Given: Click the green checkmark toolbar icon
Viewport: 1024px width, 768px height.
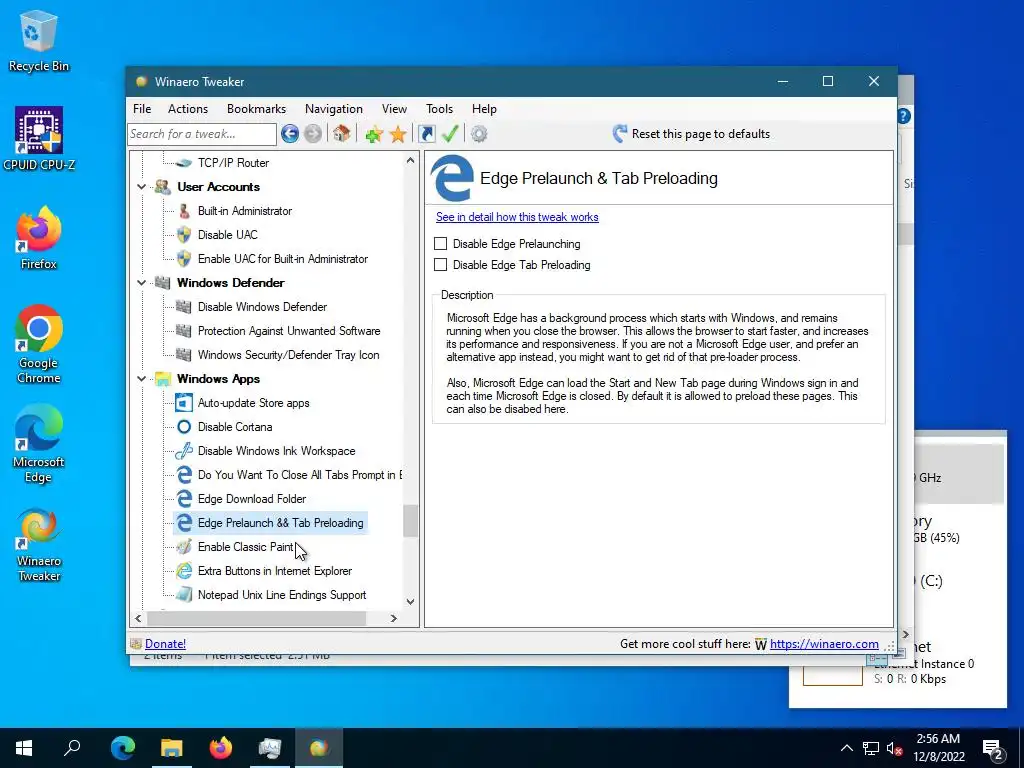Looking at the screenshot, I should tap(450, 134).
